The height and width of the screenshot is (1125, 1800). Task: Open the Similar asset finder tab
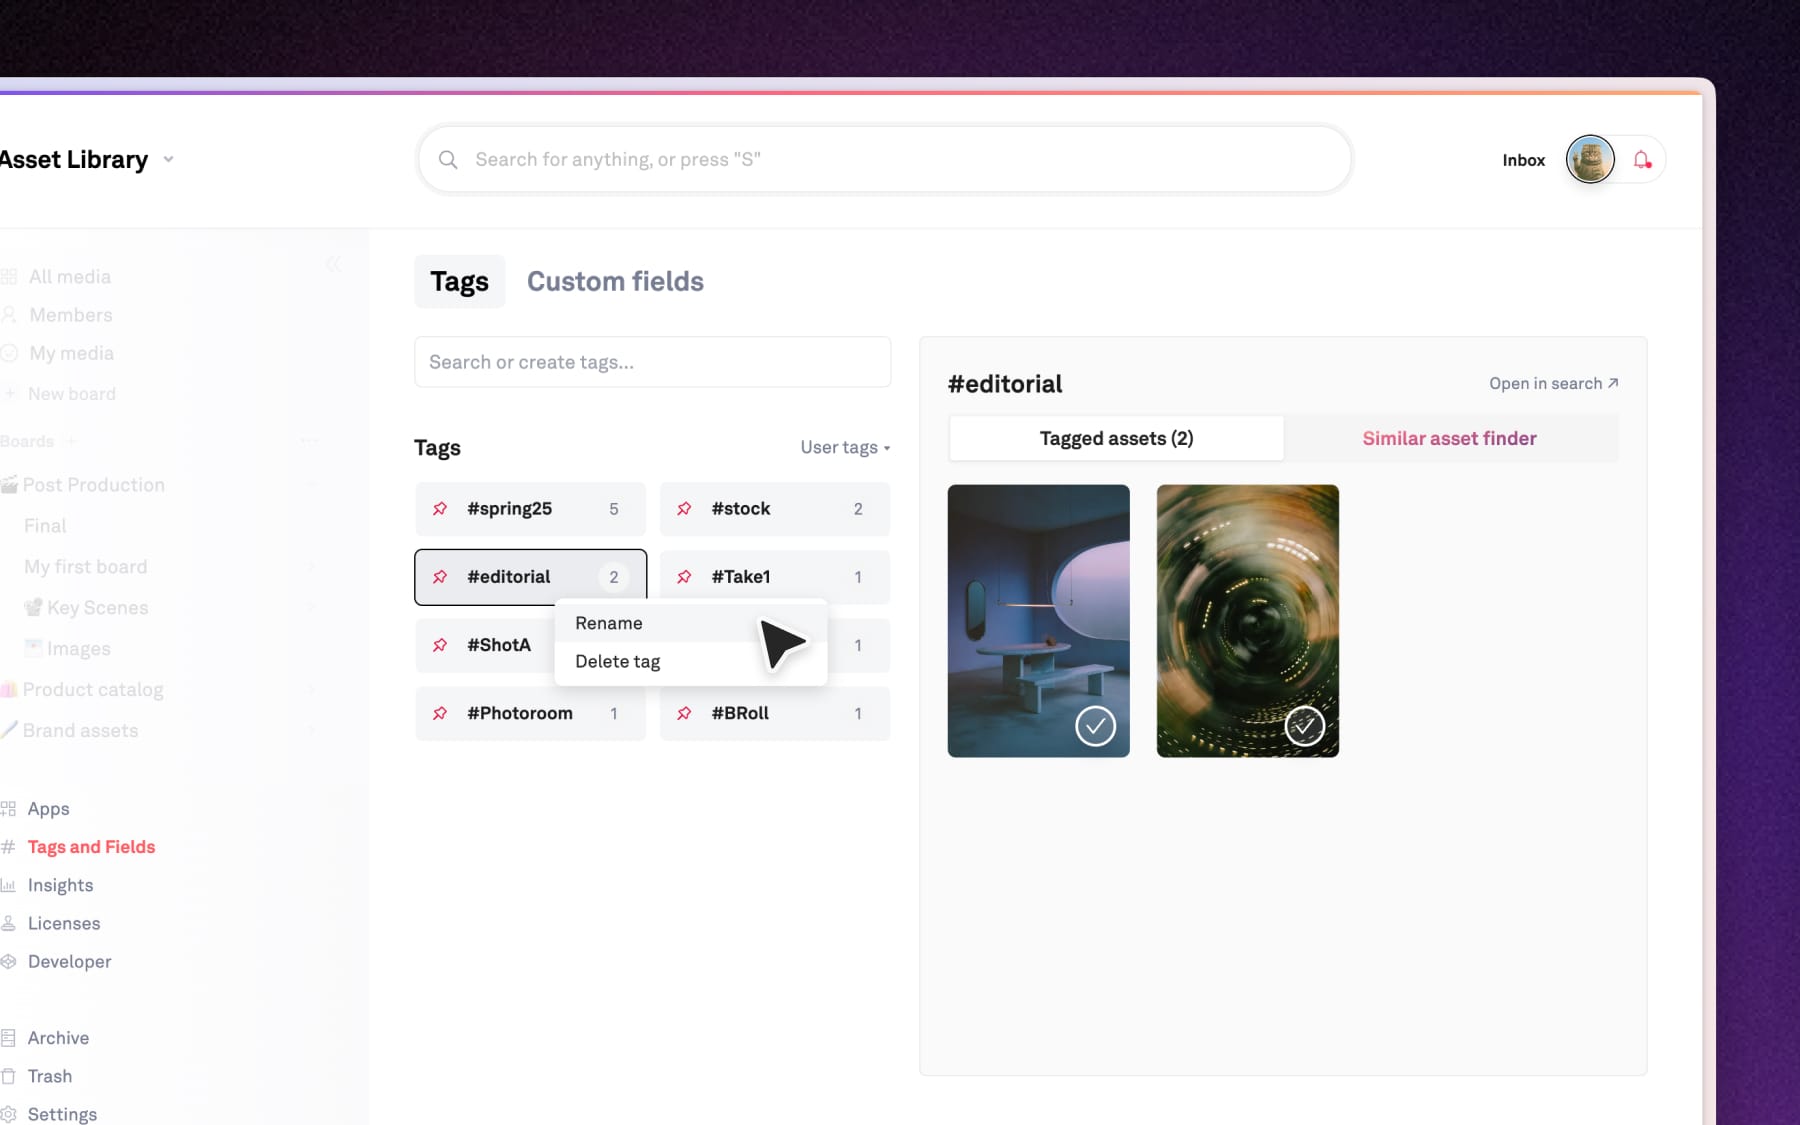click(1450, 438)
